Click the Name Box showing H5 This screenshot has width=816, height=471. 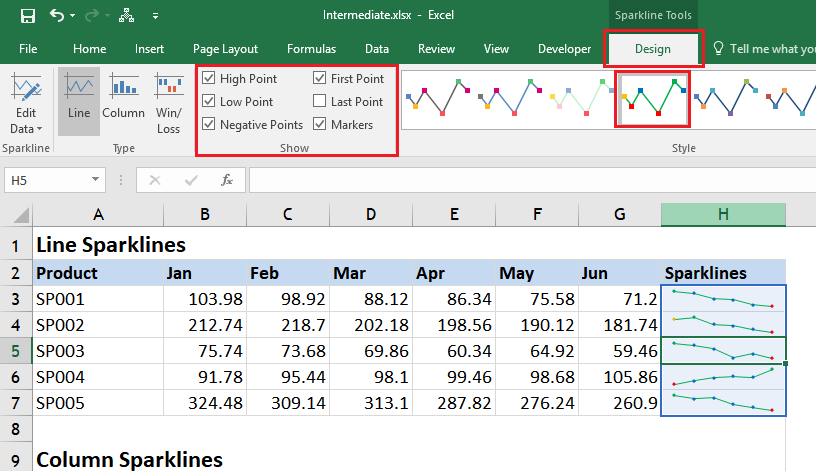coord(46,180)
